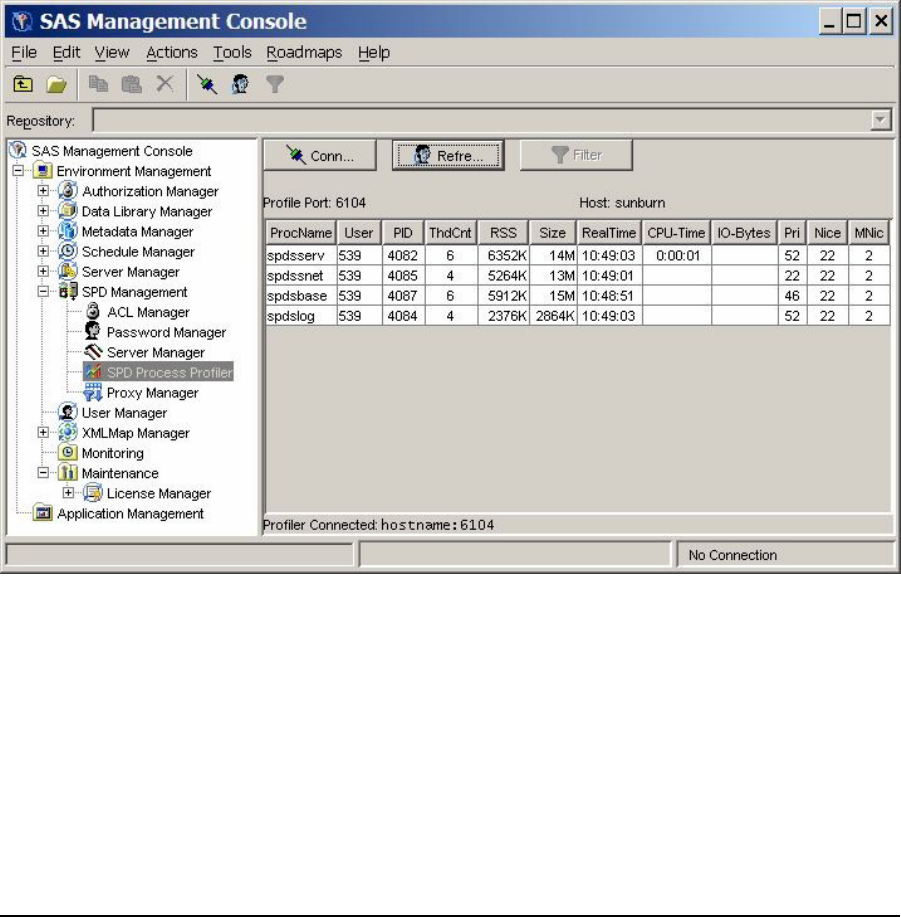Select the License Manager icon
Image resolution: width=901 pixels, height=917 pixels.
[x=93, y=493]
